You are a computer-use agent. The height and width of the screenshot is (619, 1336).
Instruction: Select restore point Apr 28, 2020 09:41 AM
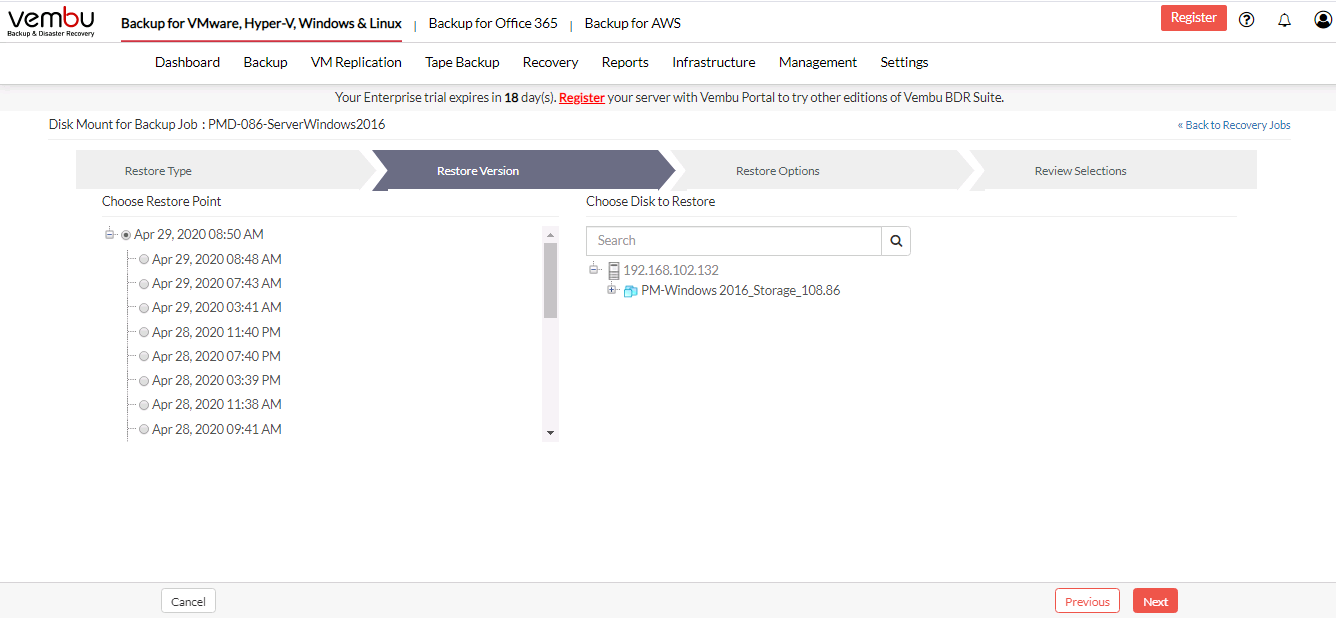[x=144, y=430]
